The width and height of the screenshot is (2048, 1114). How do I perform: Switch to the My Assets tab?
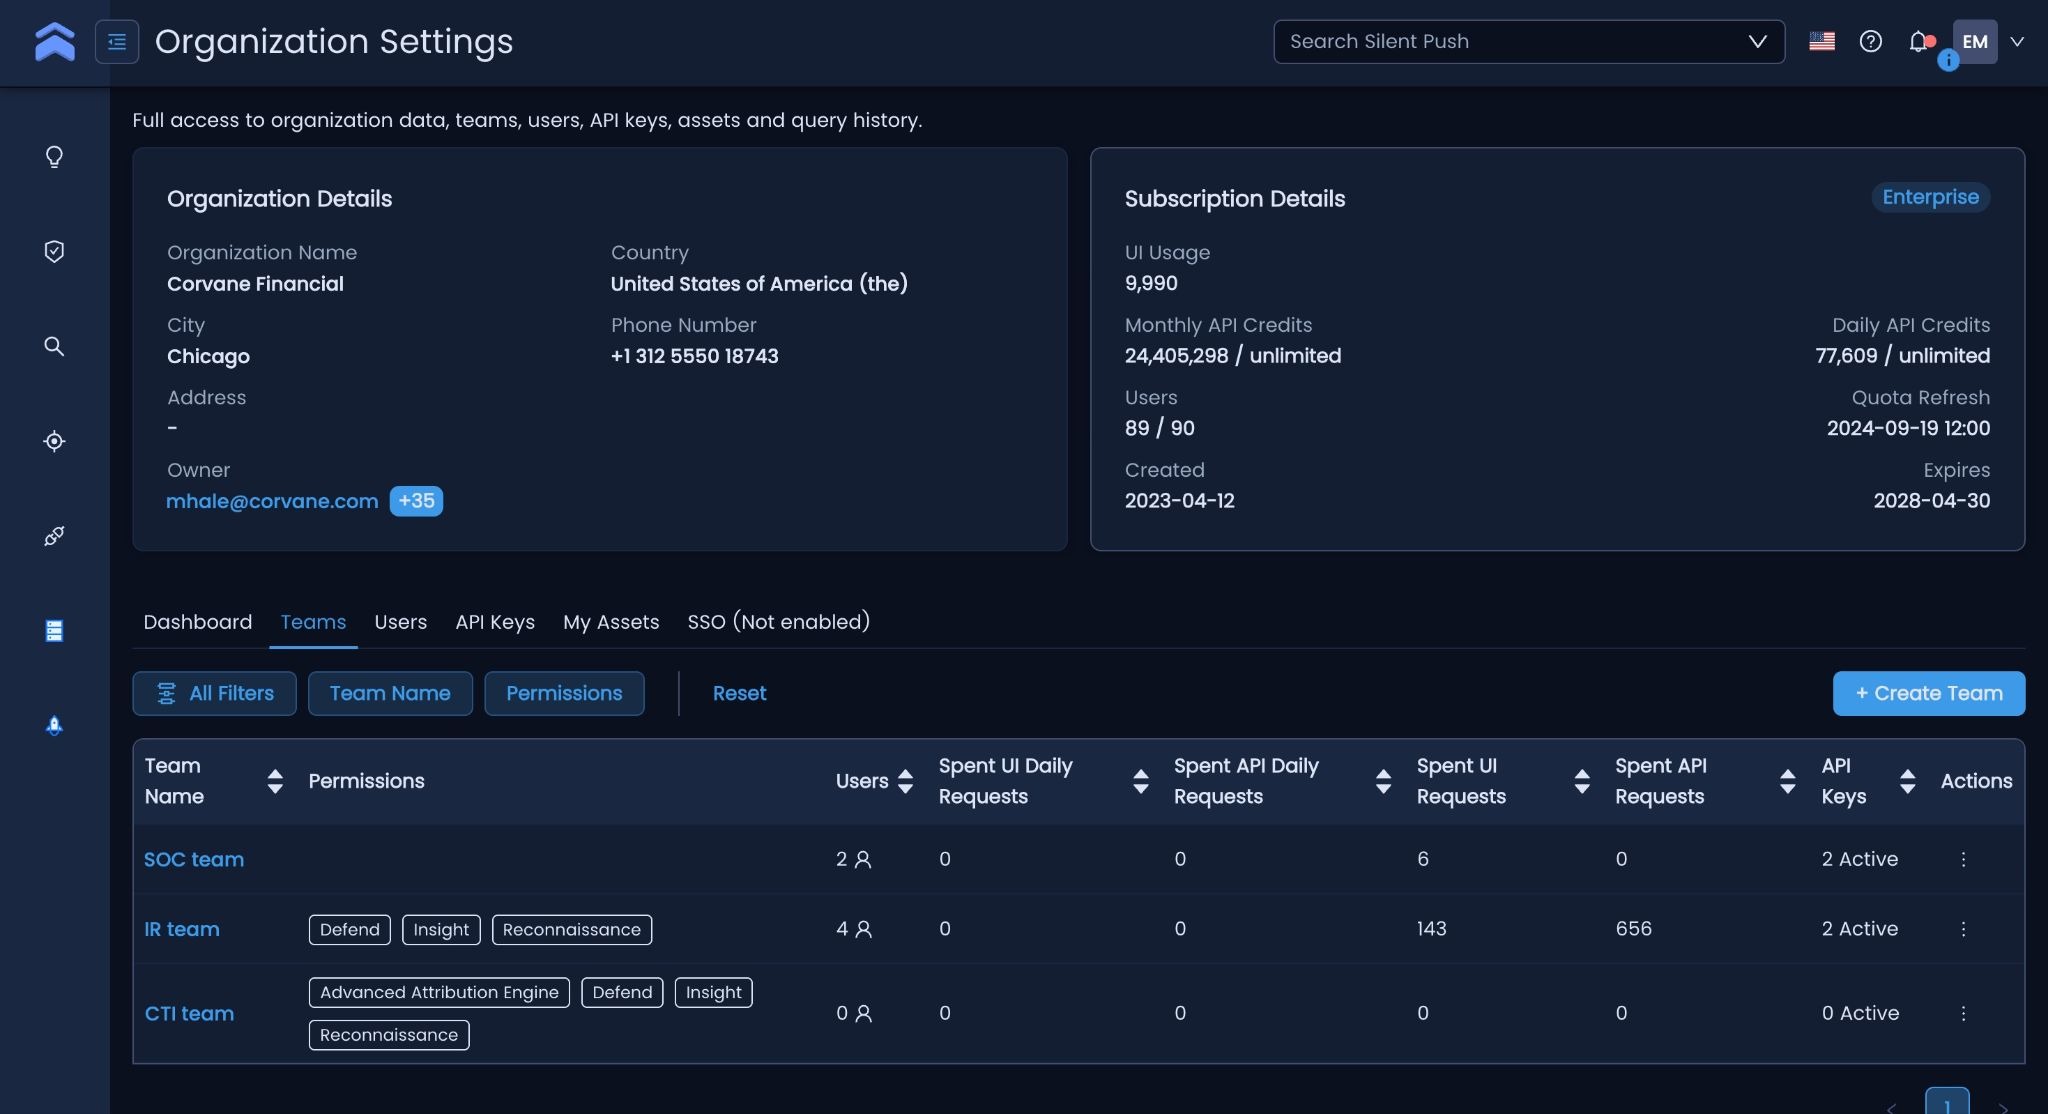pyautogui.click(x=611, y=622)
